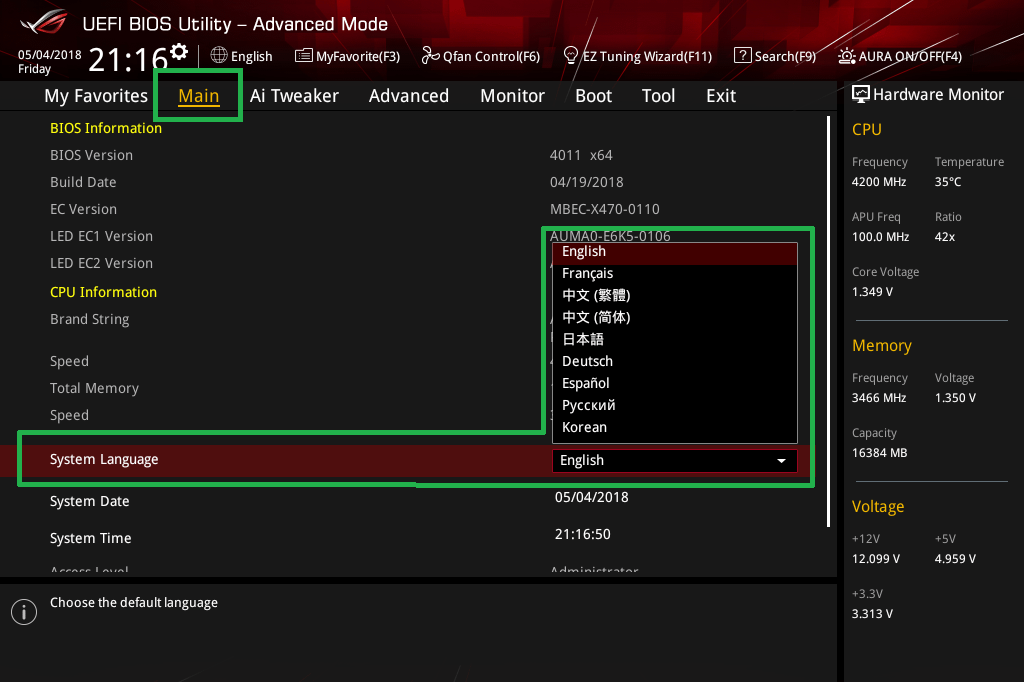This screenshot has height=682, width=1024.
Task: Open Qfan Control fan icon
Action: click(430, 56)
